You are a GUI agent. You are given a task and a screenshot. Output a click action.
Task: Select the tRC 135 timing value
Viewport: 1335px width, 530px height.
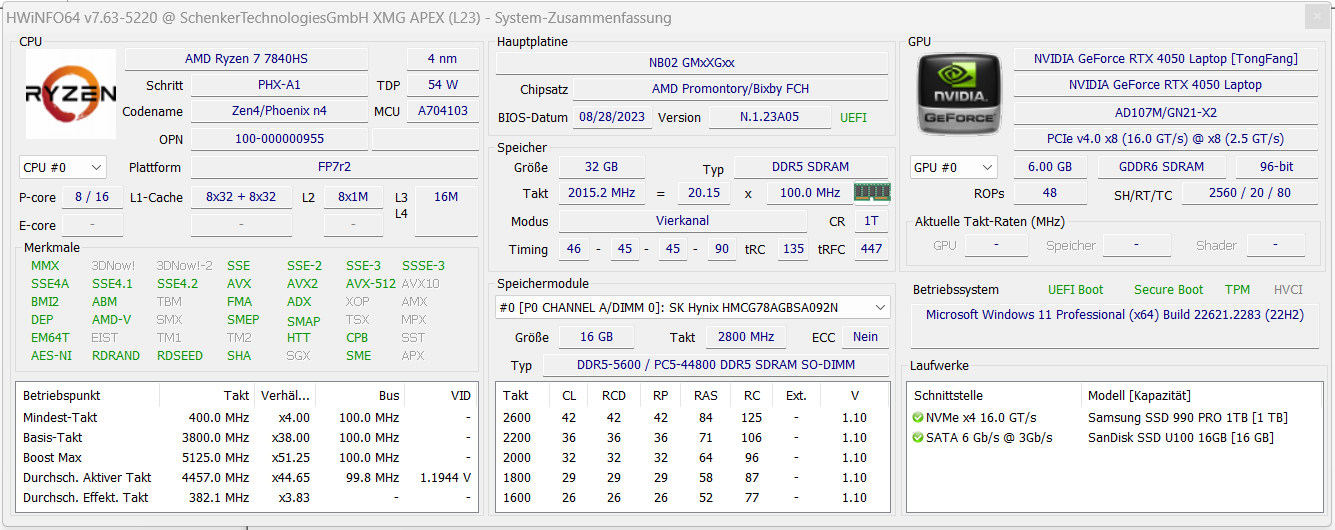793,249
